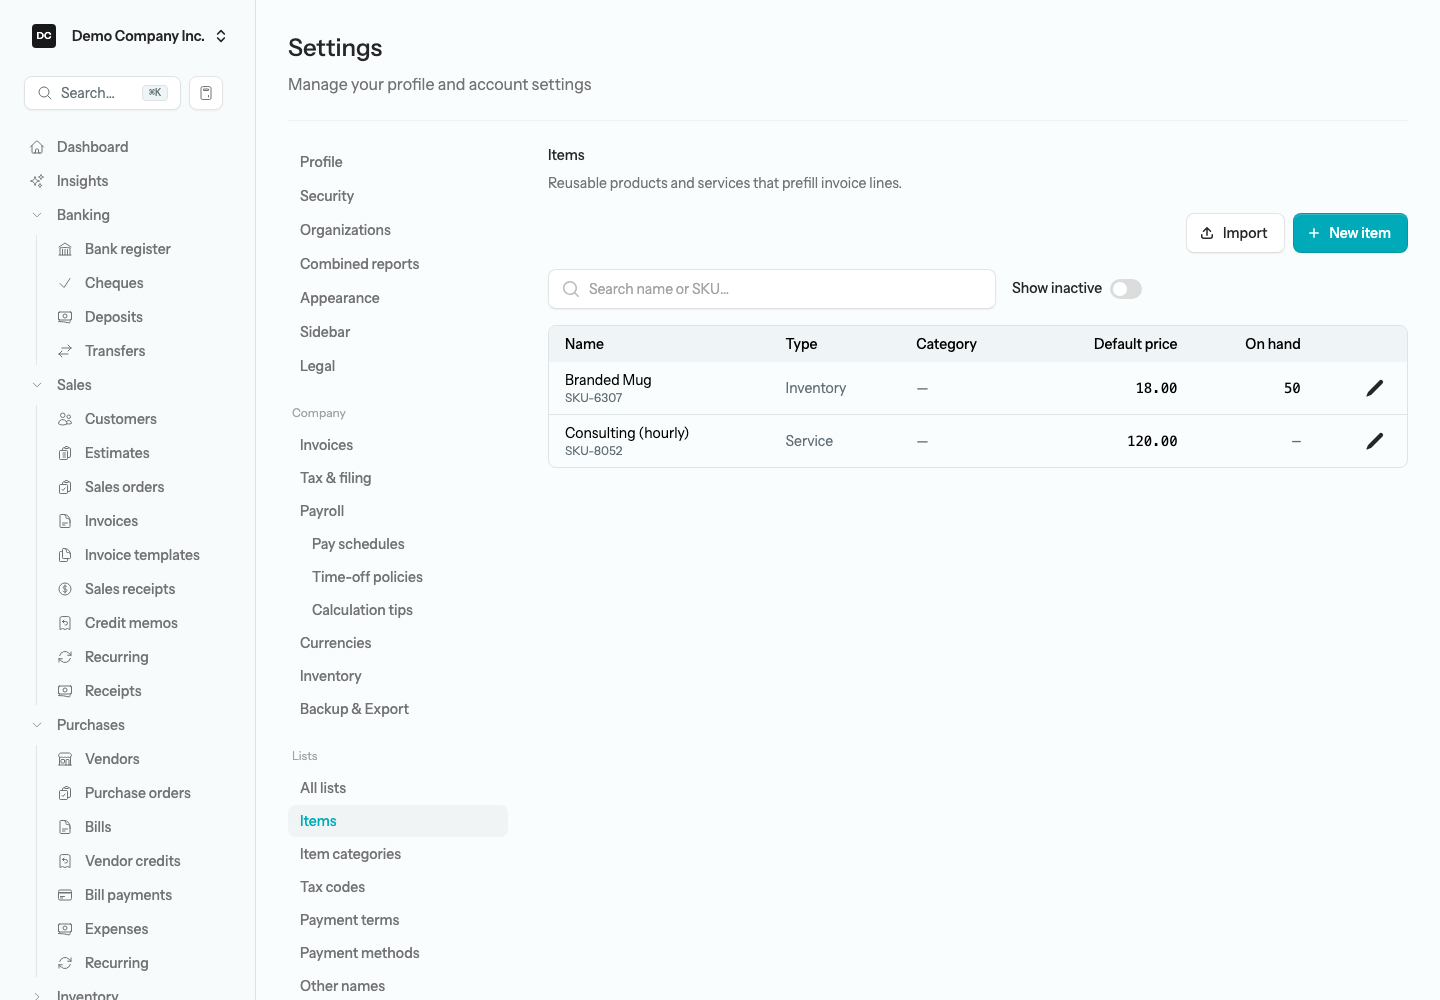Edit the Consulting (hourly) item
Screen dimensions: 1440x1000
click(x=1375, y=441)
